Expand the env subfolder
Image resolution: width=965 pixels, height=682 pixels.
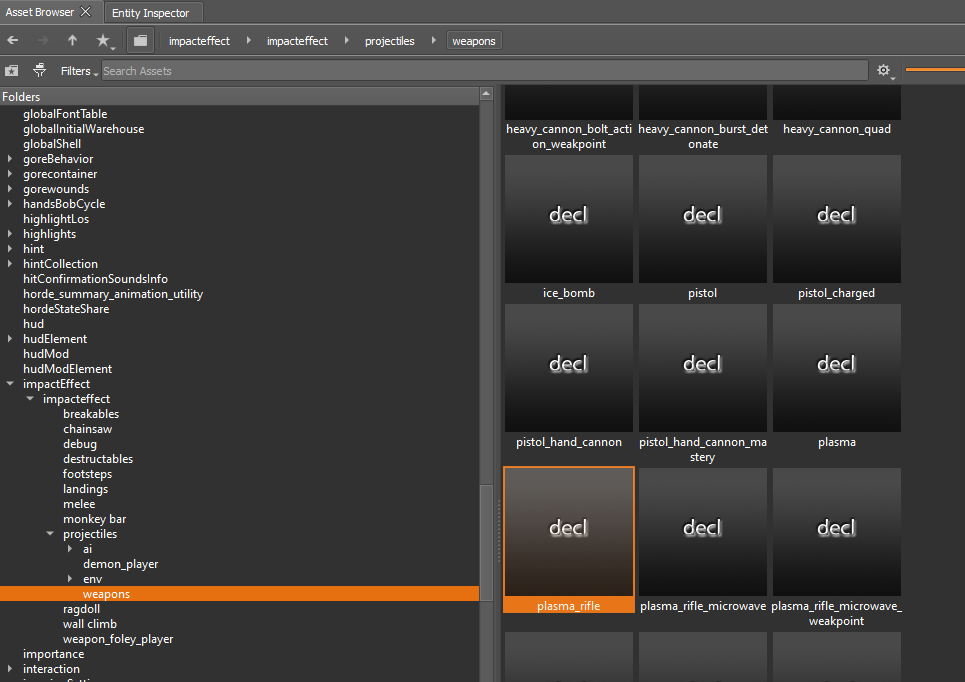[x=70, y=579]
